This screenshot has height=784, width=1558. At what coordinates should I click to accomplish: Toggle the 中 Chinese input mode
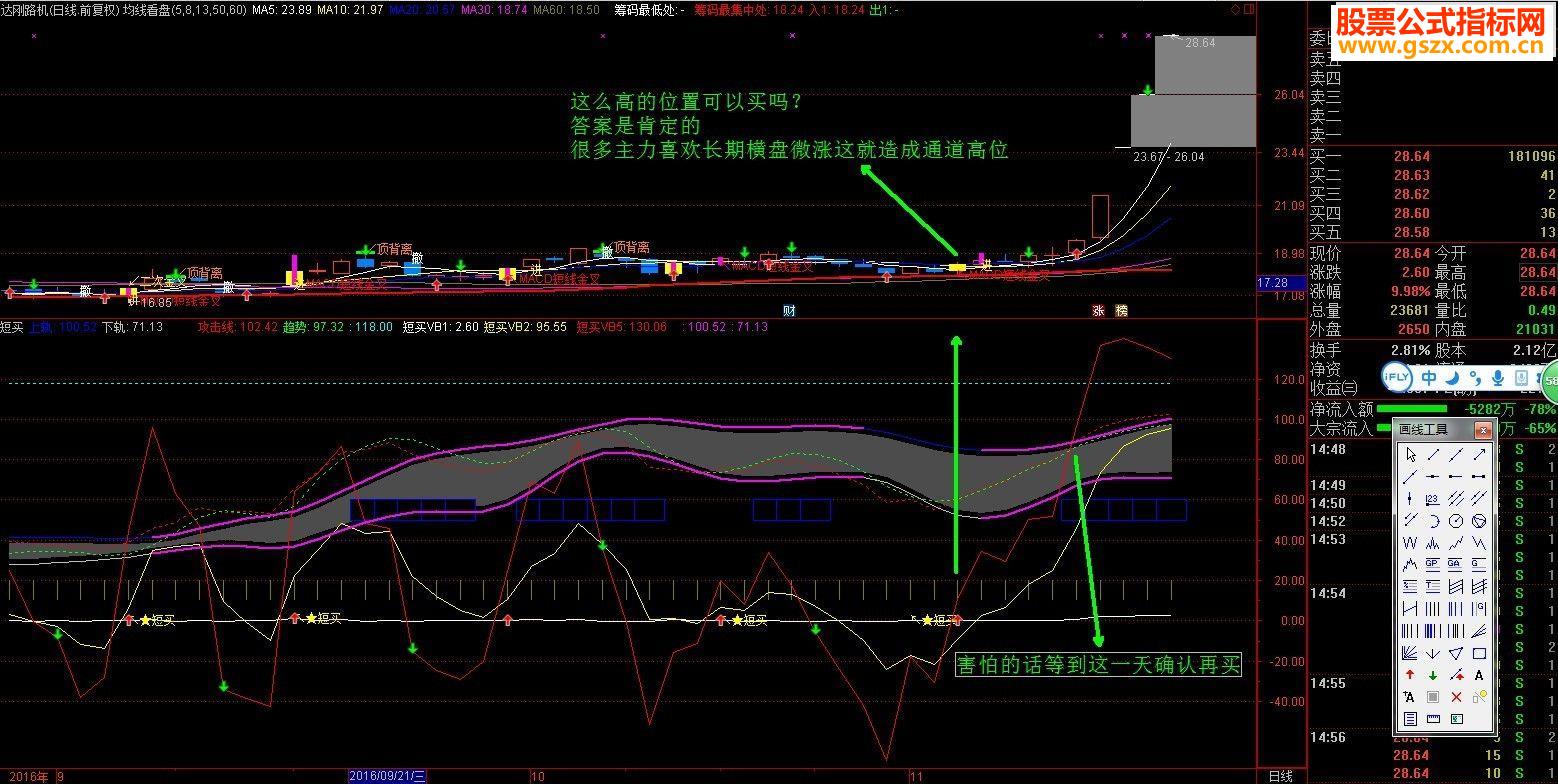pos(1429,377)
